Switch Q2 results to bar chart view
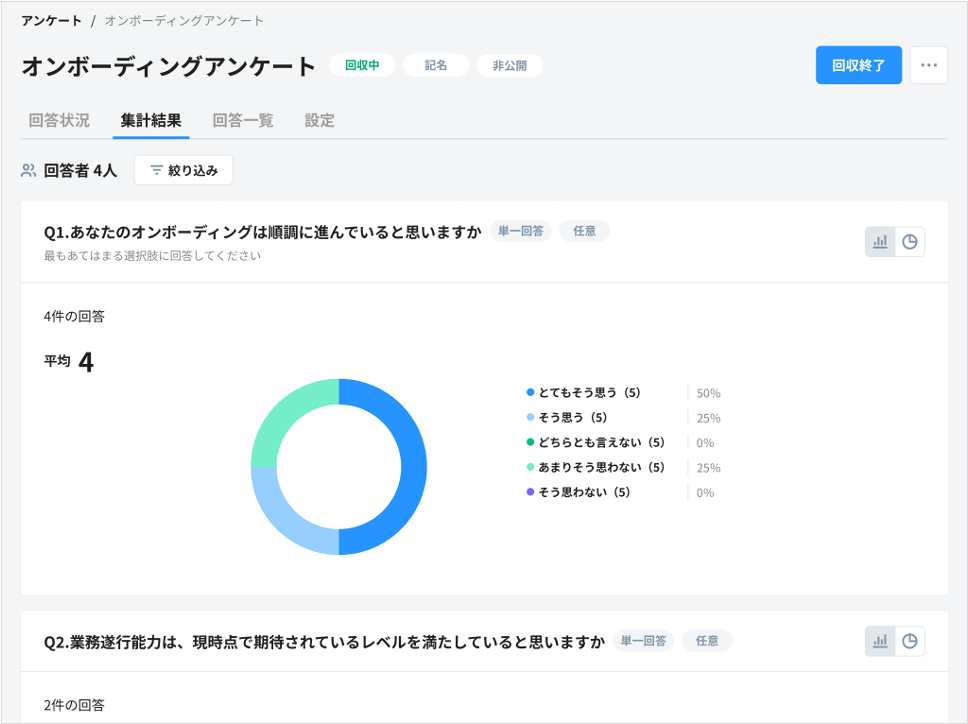Image resolution: width=968 pixels, height=724 pixels. (880, 641)
